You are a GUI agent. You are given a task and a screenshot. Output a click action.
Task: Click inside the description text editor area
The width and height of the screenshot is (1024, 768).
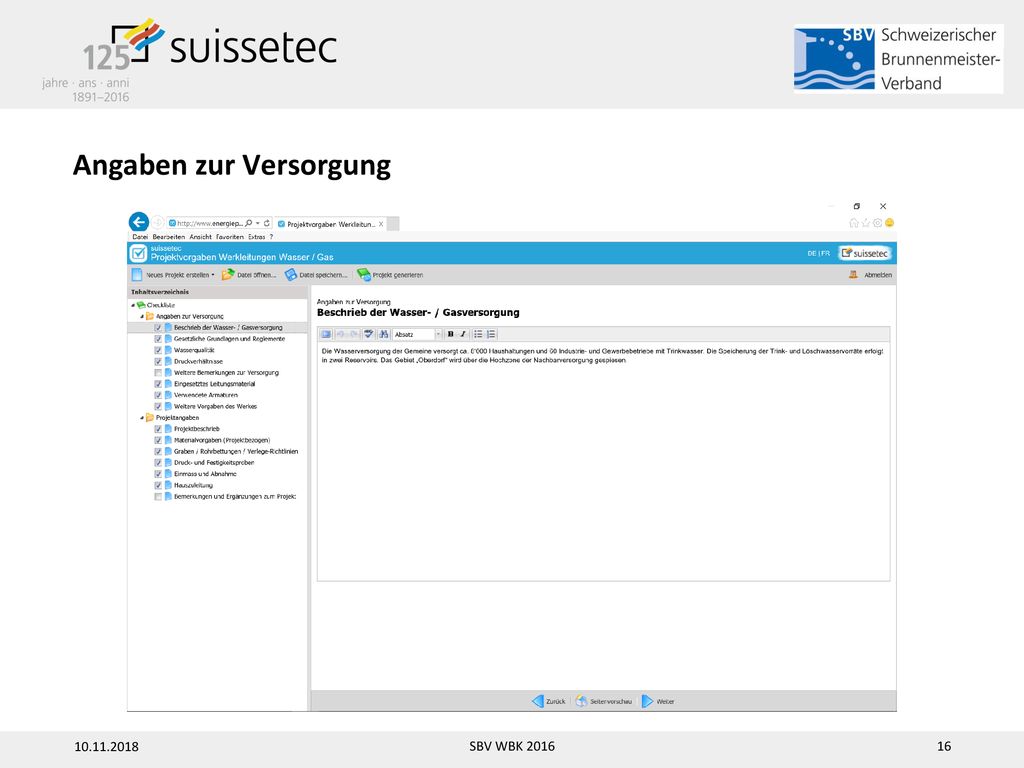(603, 462)
